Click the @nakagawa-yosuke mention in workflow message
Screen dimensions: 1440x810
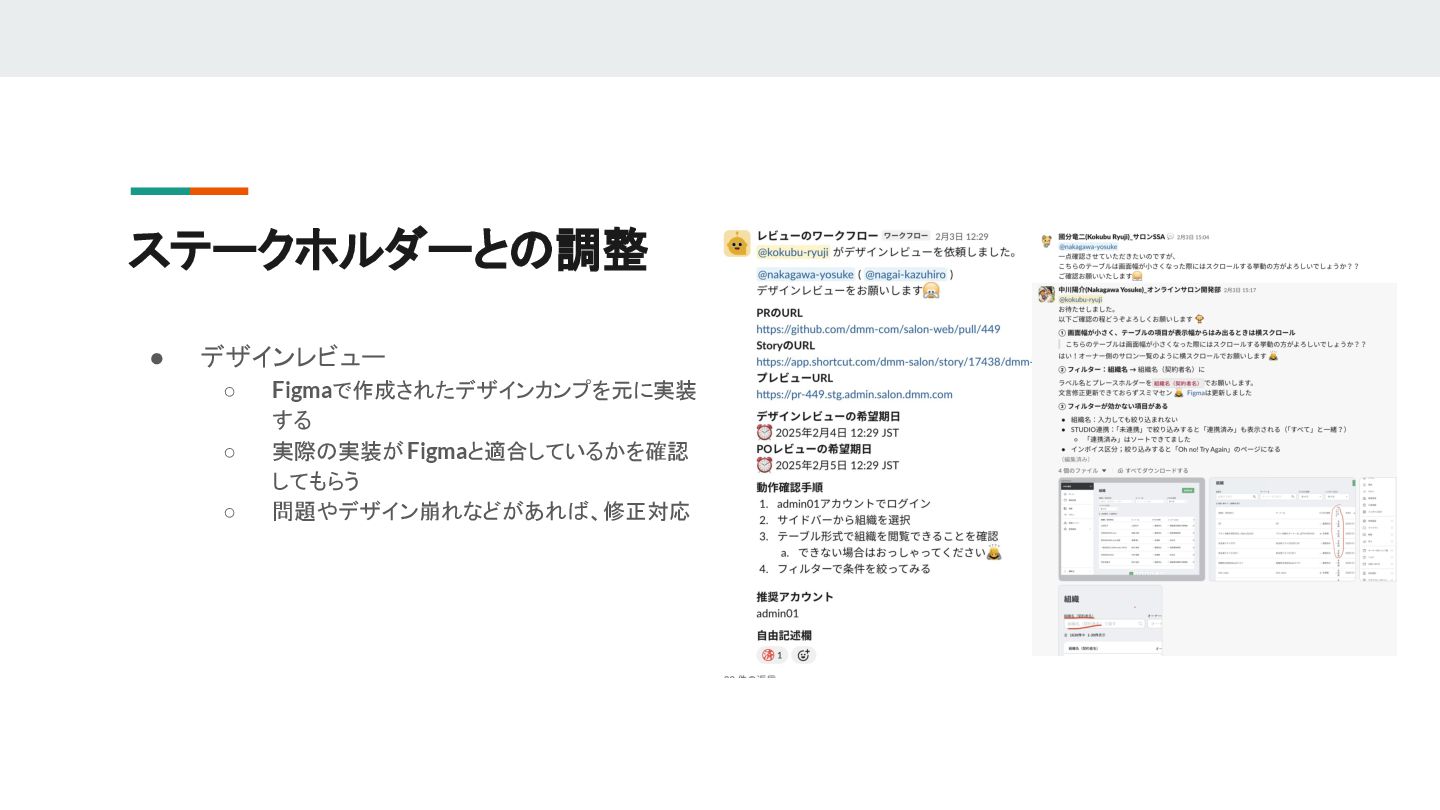click(805, 274)
